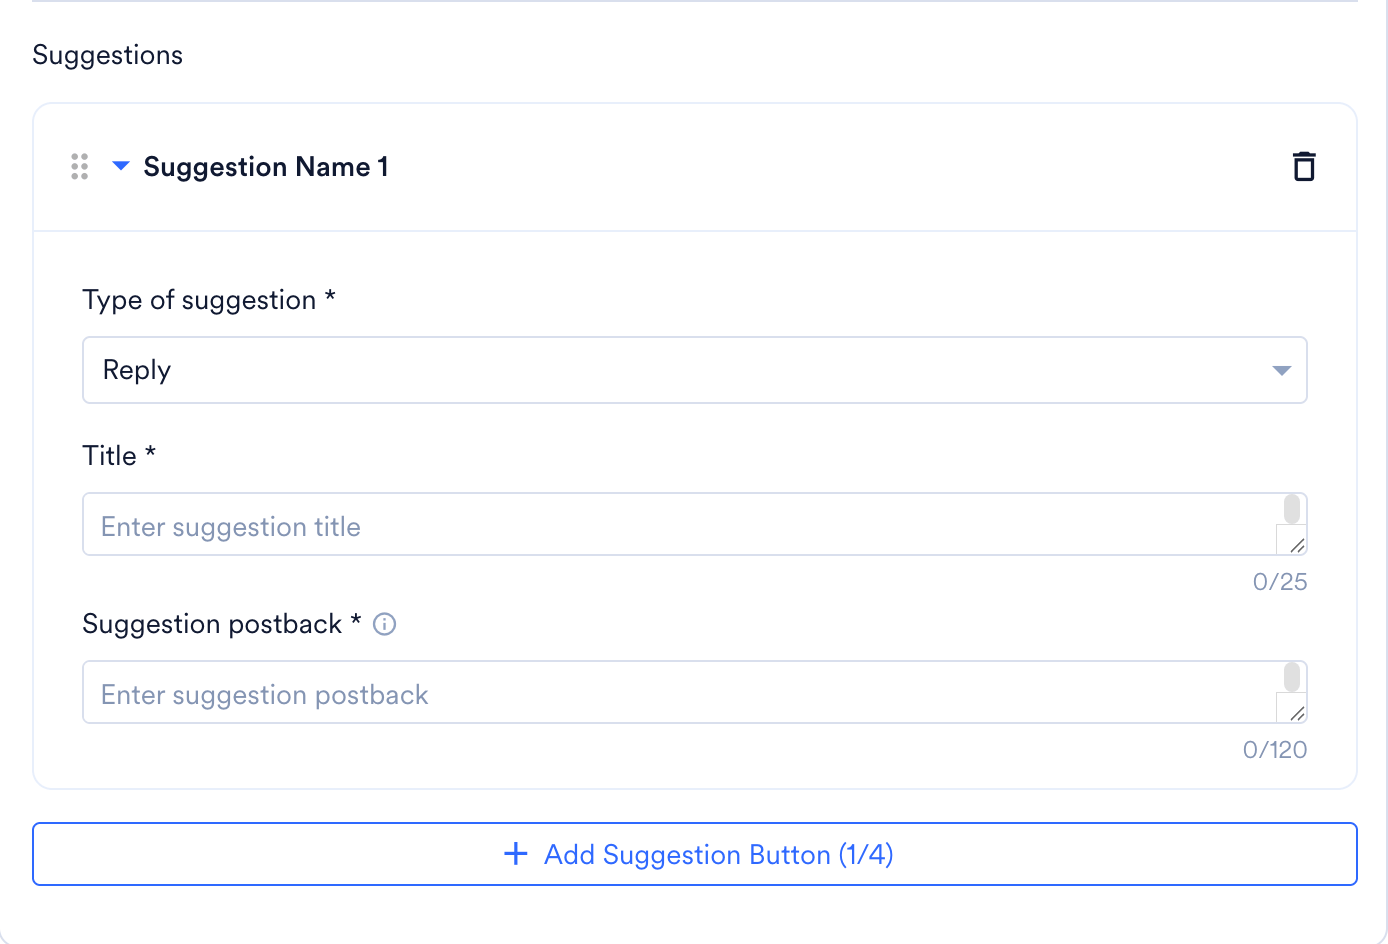1388x944 pixels.
Task: Show info tooltip for Suggestion postback
Action: 384,624
